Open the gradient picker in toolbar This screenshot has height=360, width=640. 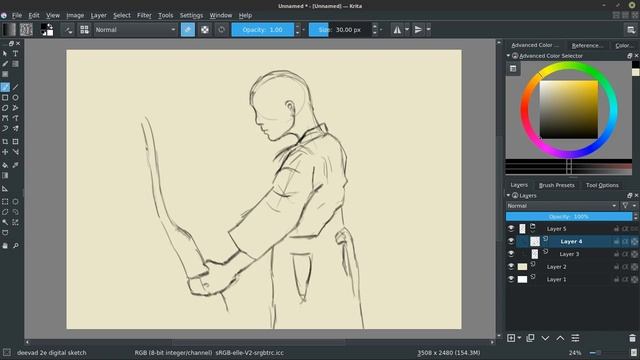coord(9,29)
